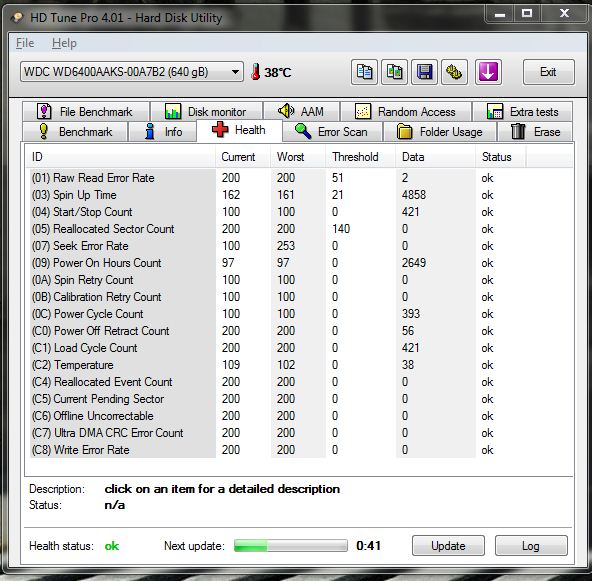Click the save screenshot floppy disk icon
The height and width of the screenshot is (581, 592).
424,72
